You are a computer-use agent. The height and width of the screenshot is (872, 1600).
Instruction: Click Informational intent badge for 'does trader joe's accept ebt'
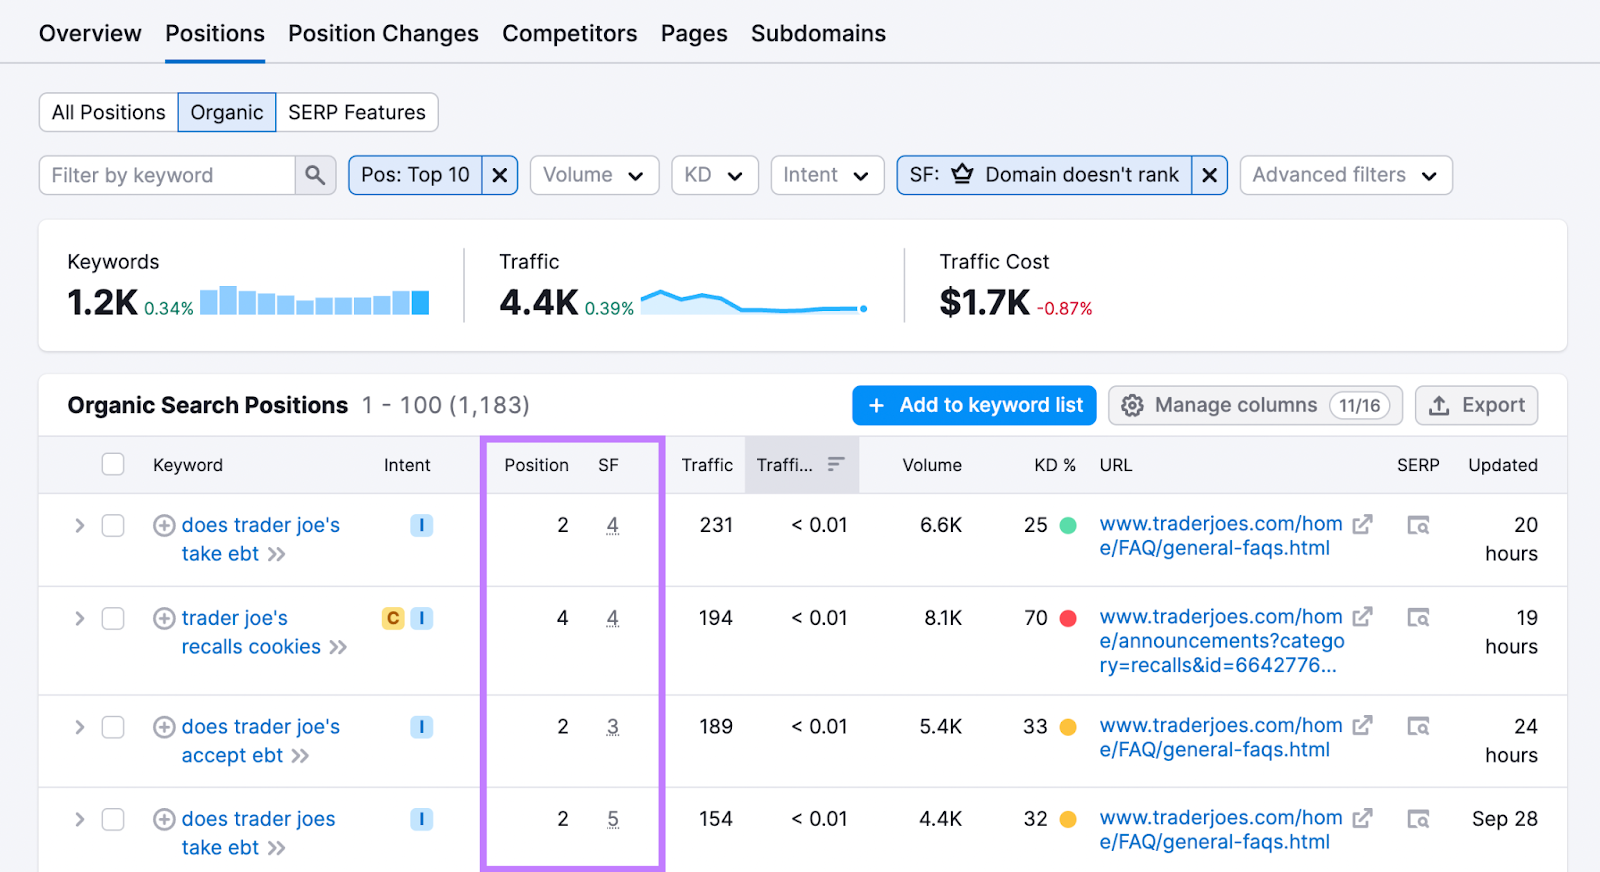pos(421,727)
